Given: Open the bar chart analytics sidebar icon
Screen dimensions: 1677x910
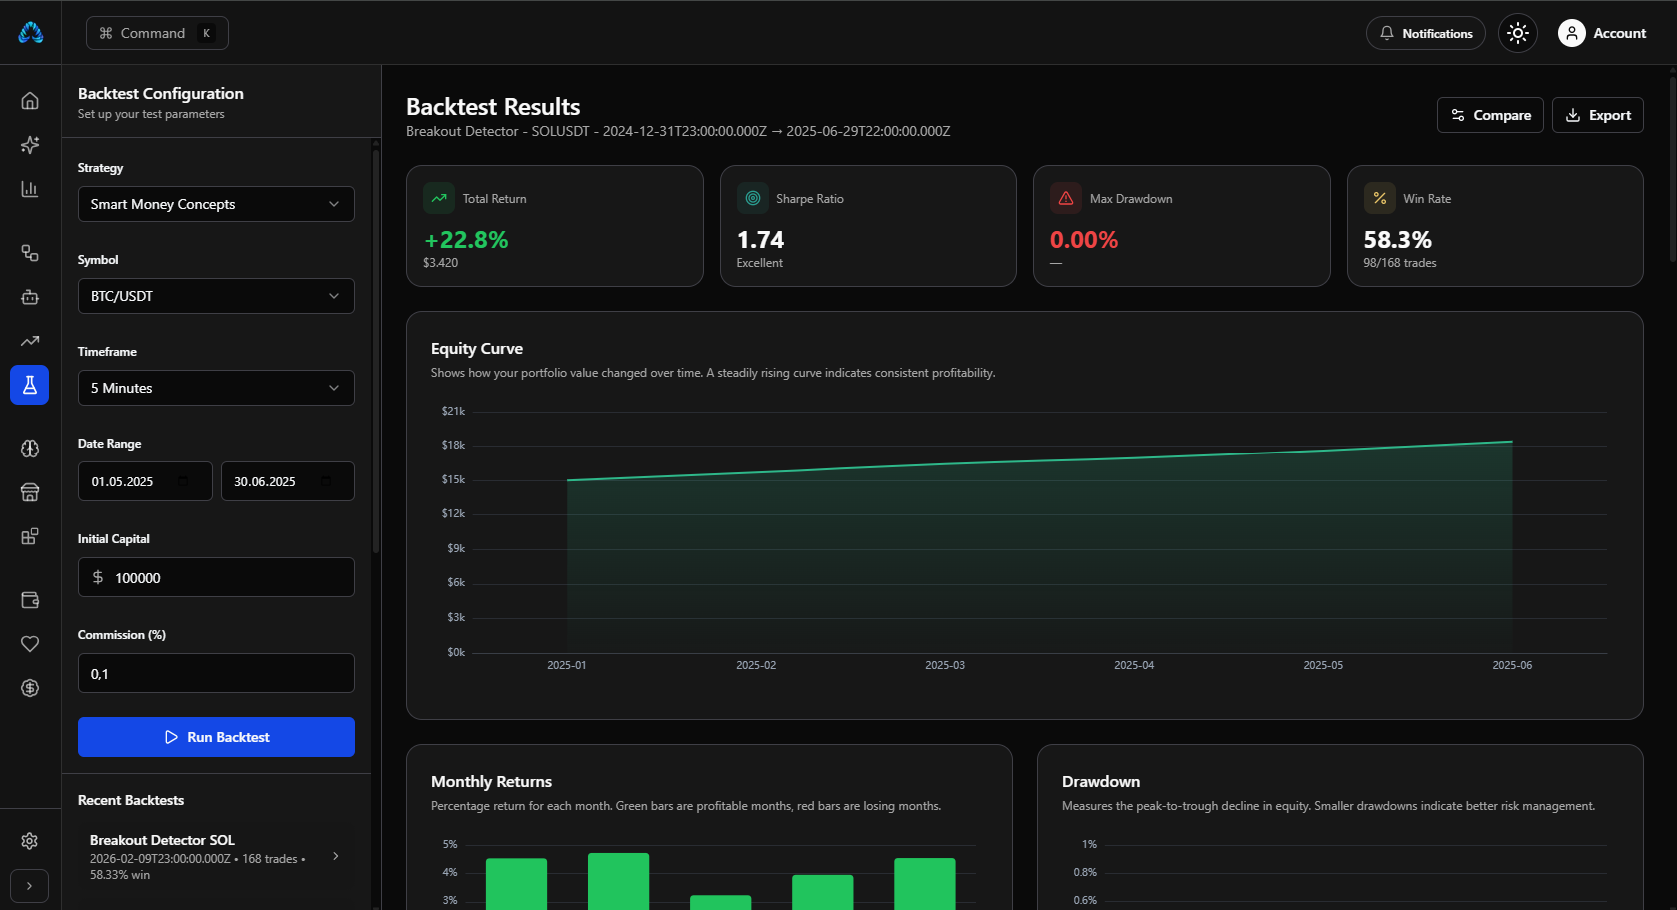Looking at the screenshot, I should [30, 189].
